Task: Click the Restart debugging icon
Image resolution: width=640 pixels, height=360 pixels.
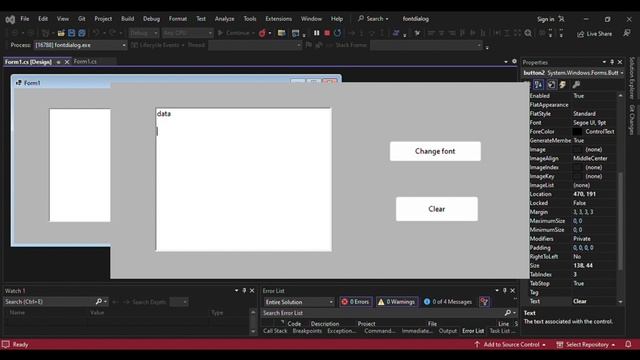Action: pos(338,33)
